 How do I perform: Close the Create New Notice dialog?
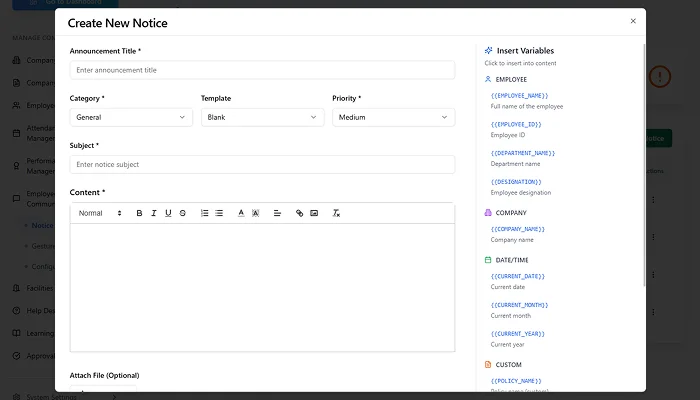pos(632,21)
